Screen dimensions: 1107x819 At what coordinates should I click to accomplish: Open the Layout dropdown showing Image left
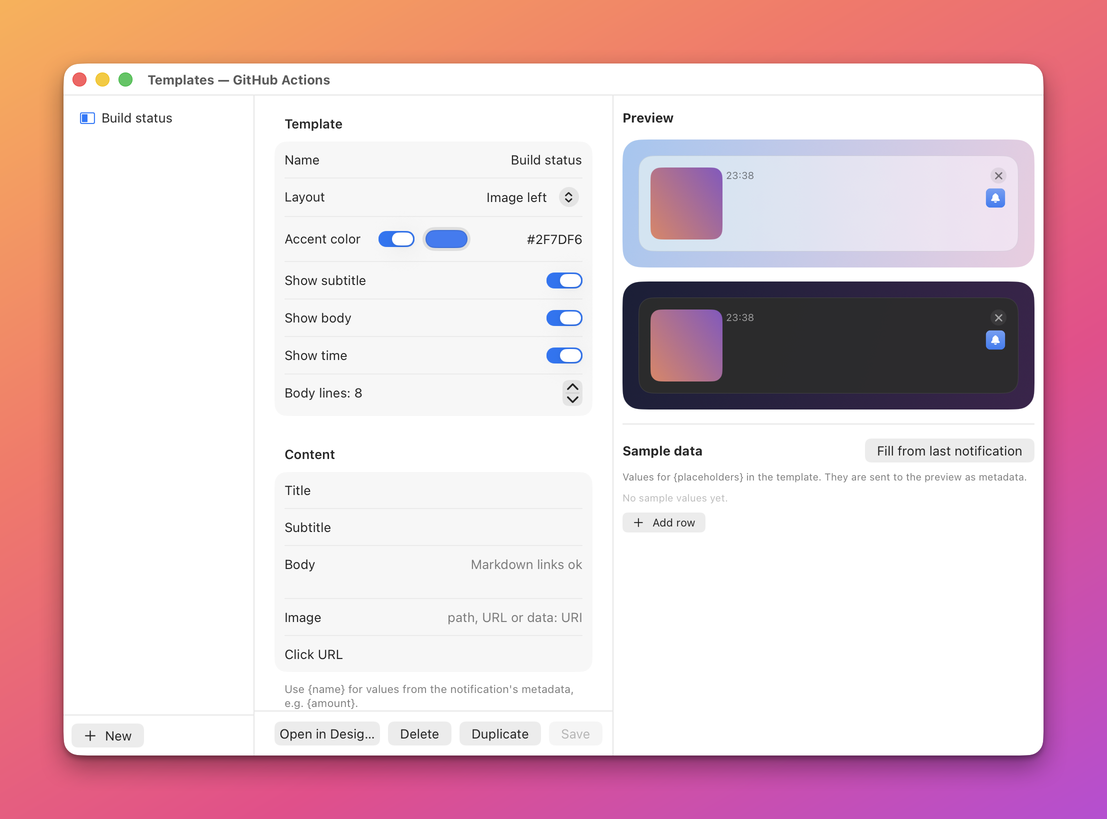(533, 198)
